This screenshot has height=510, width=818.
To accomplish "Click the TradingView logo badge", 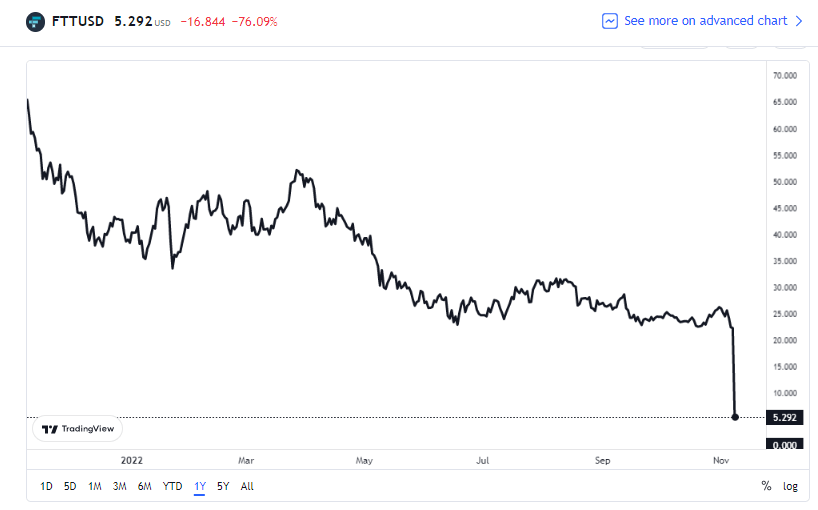I will click(77, 429).
